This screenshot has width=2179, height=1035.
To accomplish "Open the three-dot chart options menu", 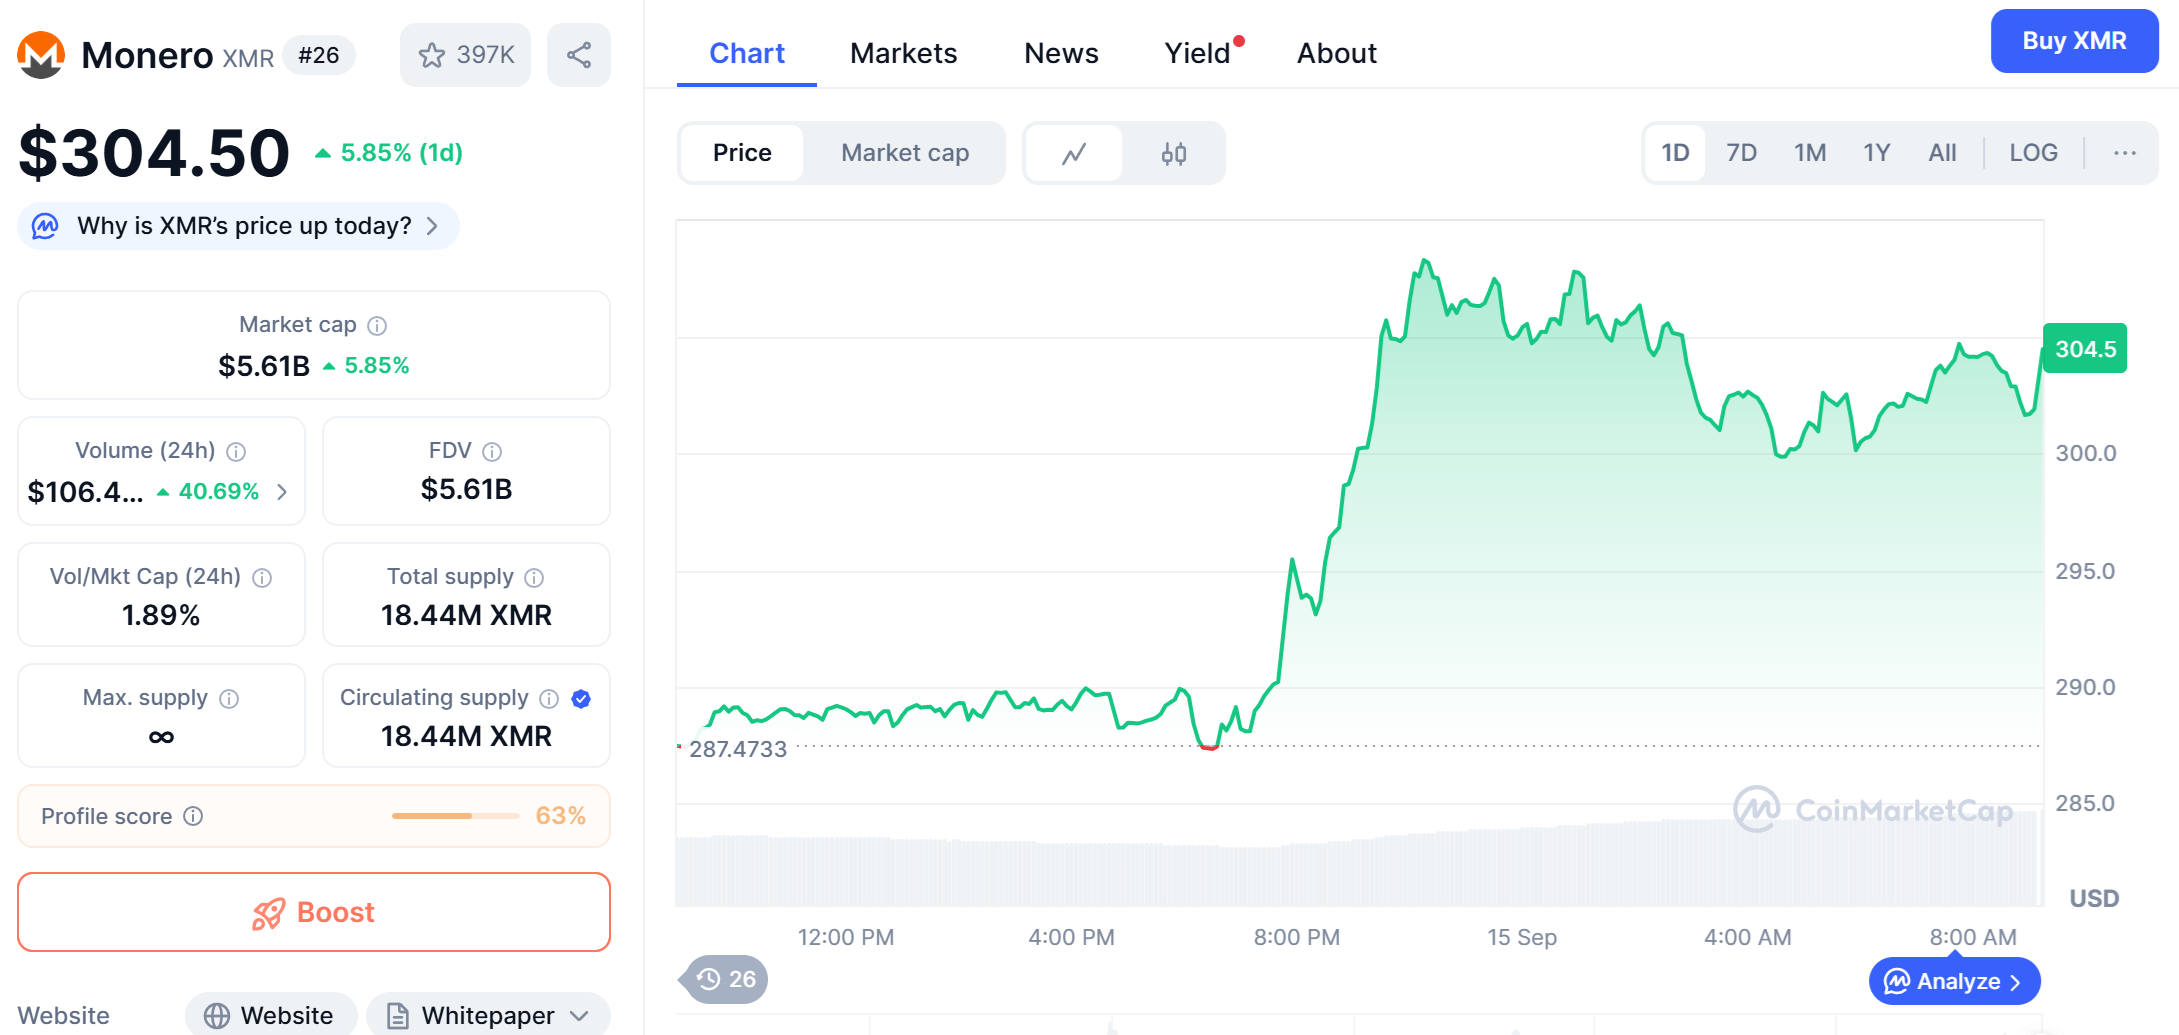I will pyautogui.click(x=2125, y=153).
